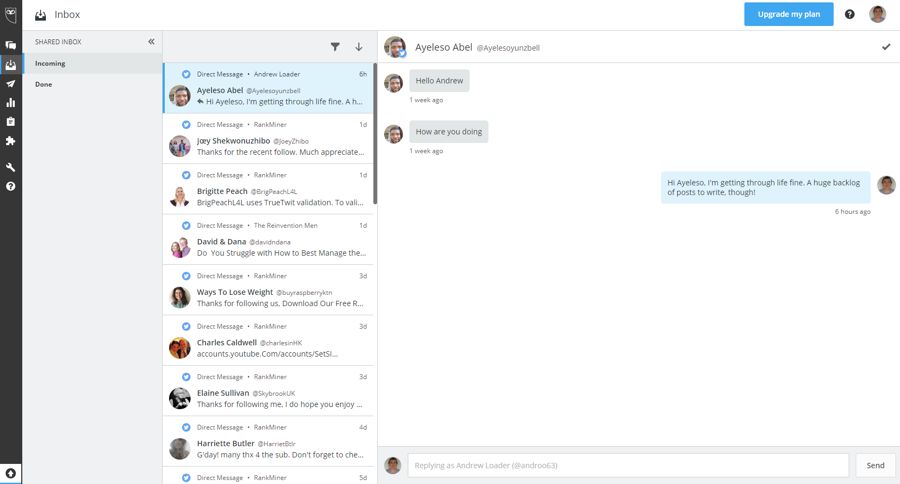Open Joey Shekwonuzhibo message
900x484 pixels.
(269, 138)
